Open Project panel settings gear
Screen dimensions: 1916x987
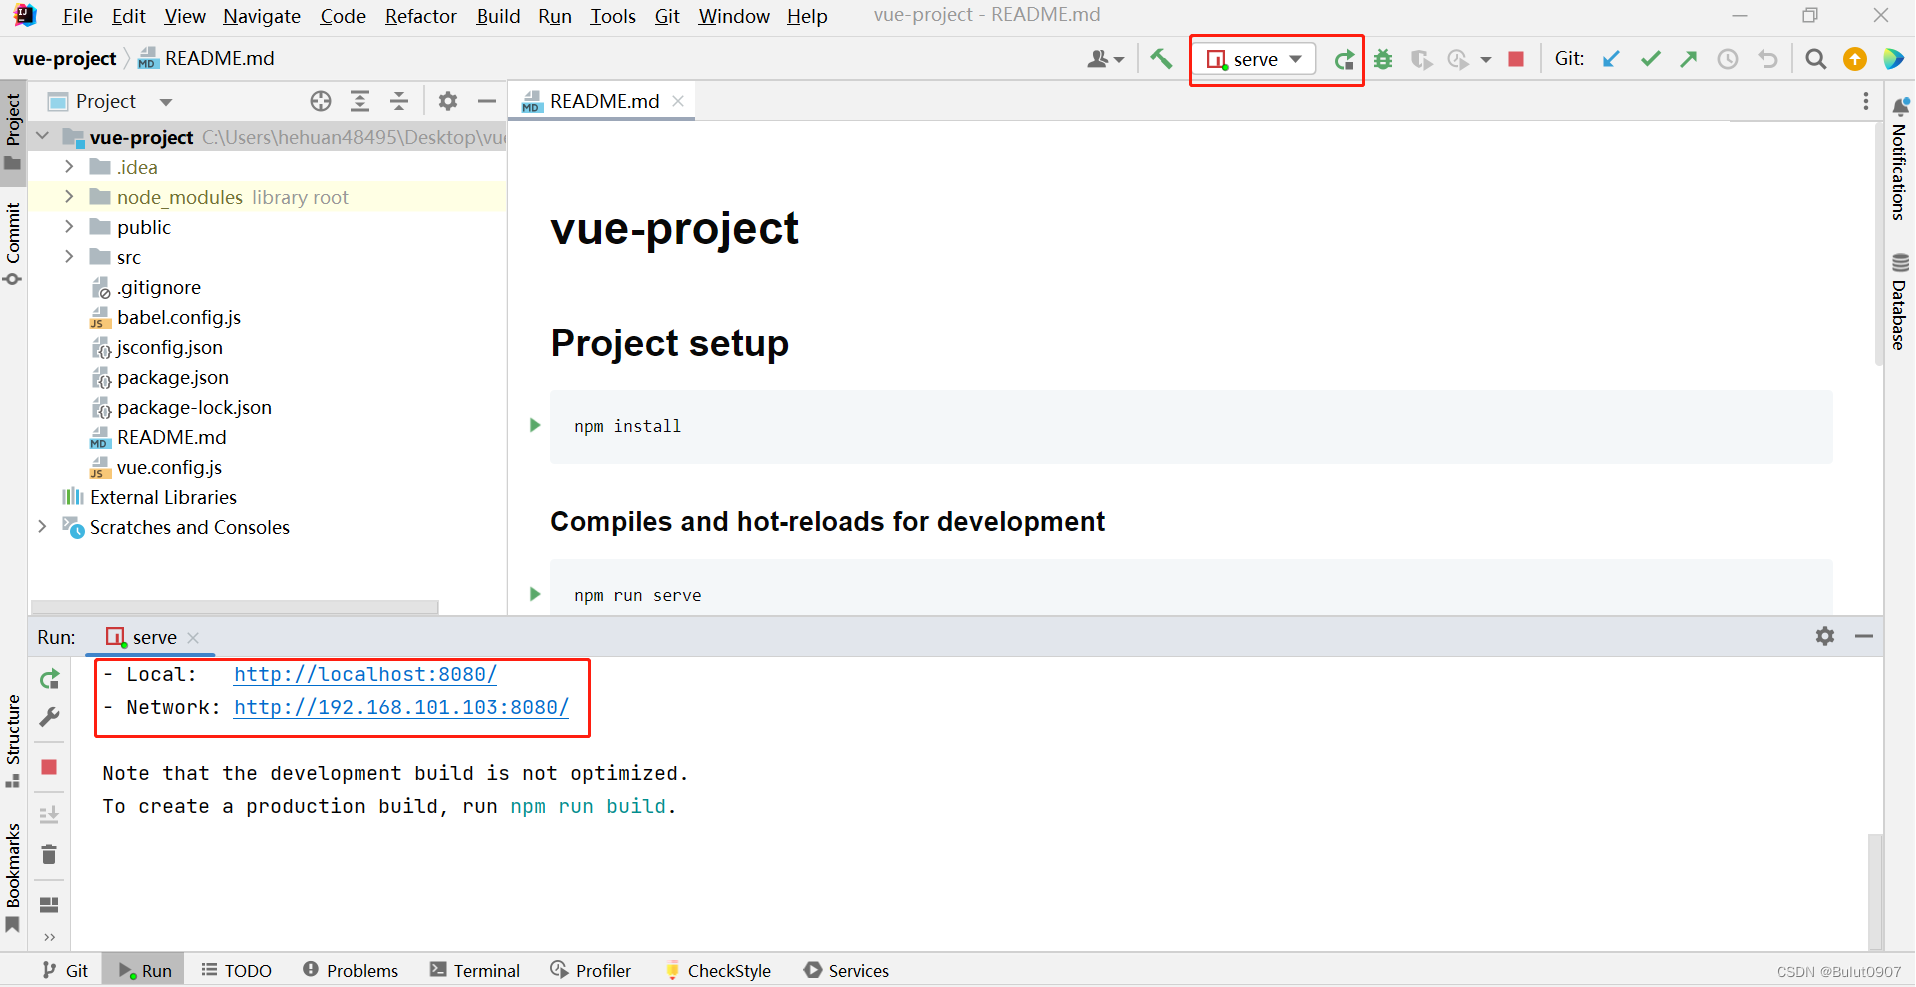448,101
